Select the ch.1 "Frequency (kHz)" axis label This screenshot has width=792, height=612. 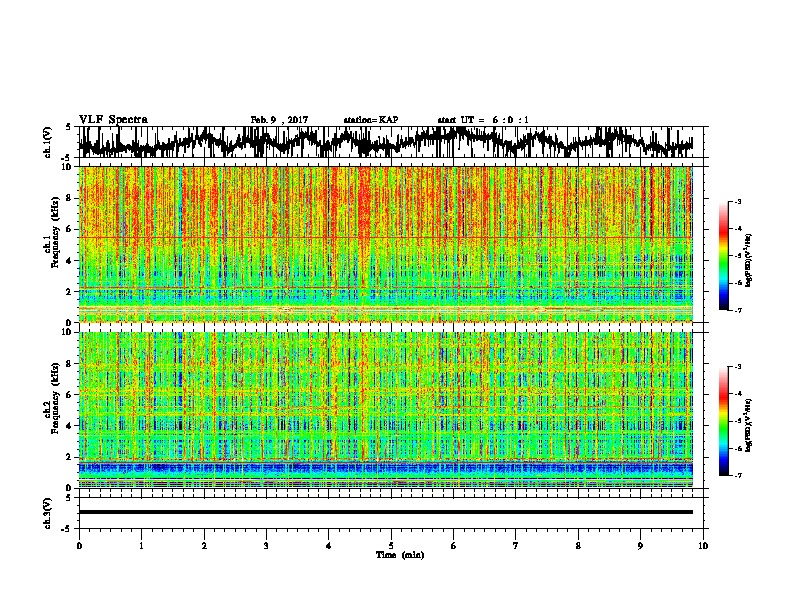[55, 232]
